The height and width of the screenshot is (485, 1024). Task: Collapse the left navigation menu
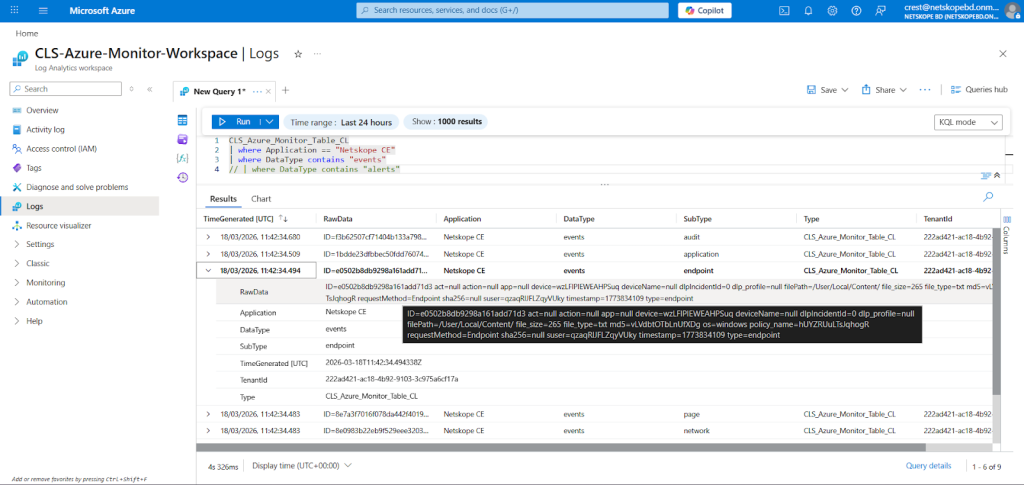coord(149,89)
